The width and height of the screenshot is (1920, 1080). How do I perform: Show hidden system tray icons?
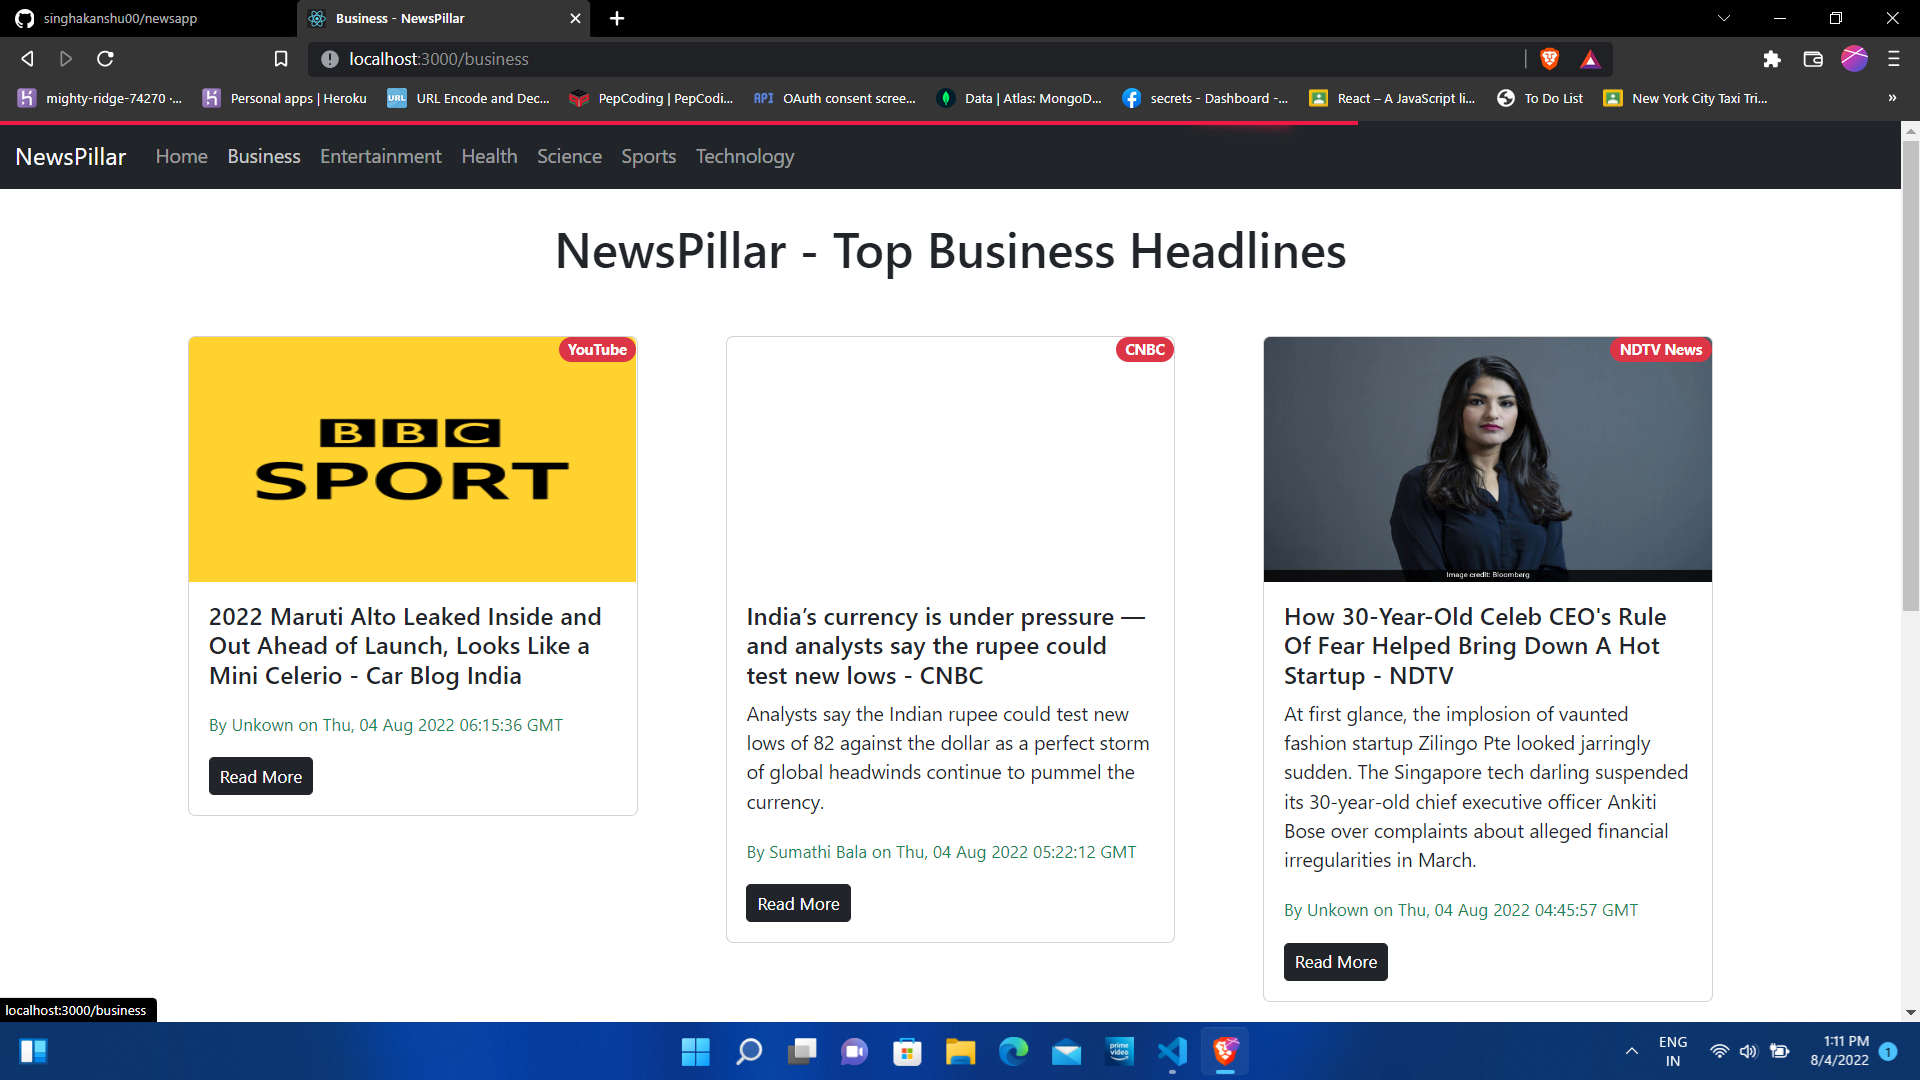(1631, 1051)
